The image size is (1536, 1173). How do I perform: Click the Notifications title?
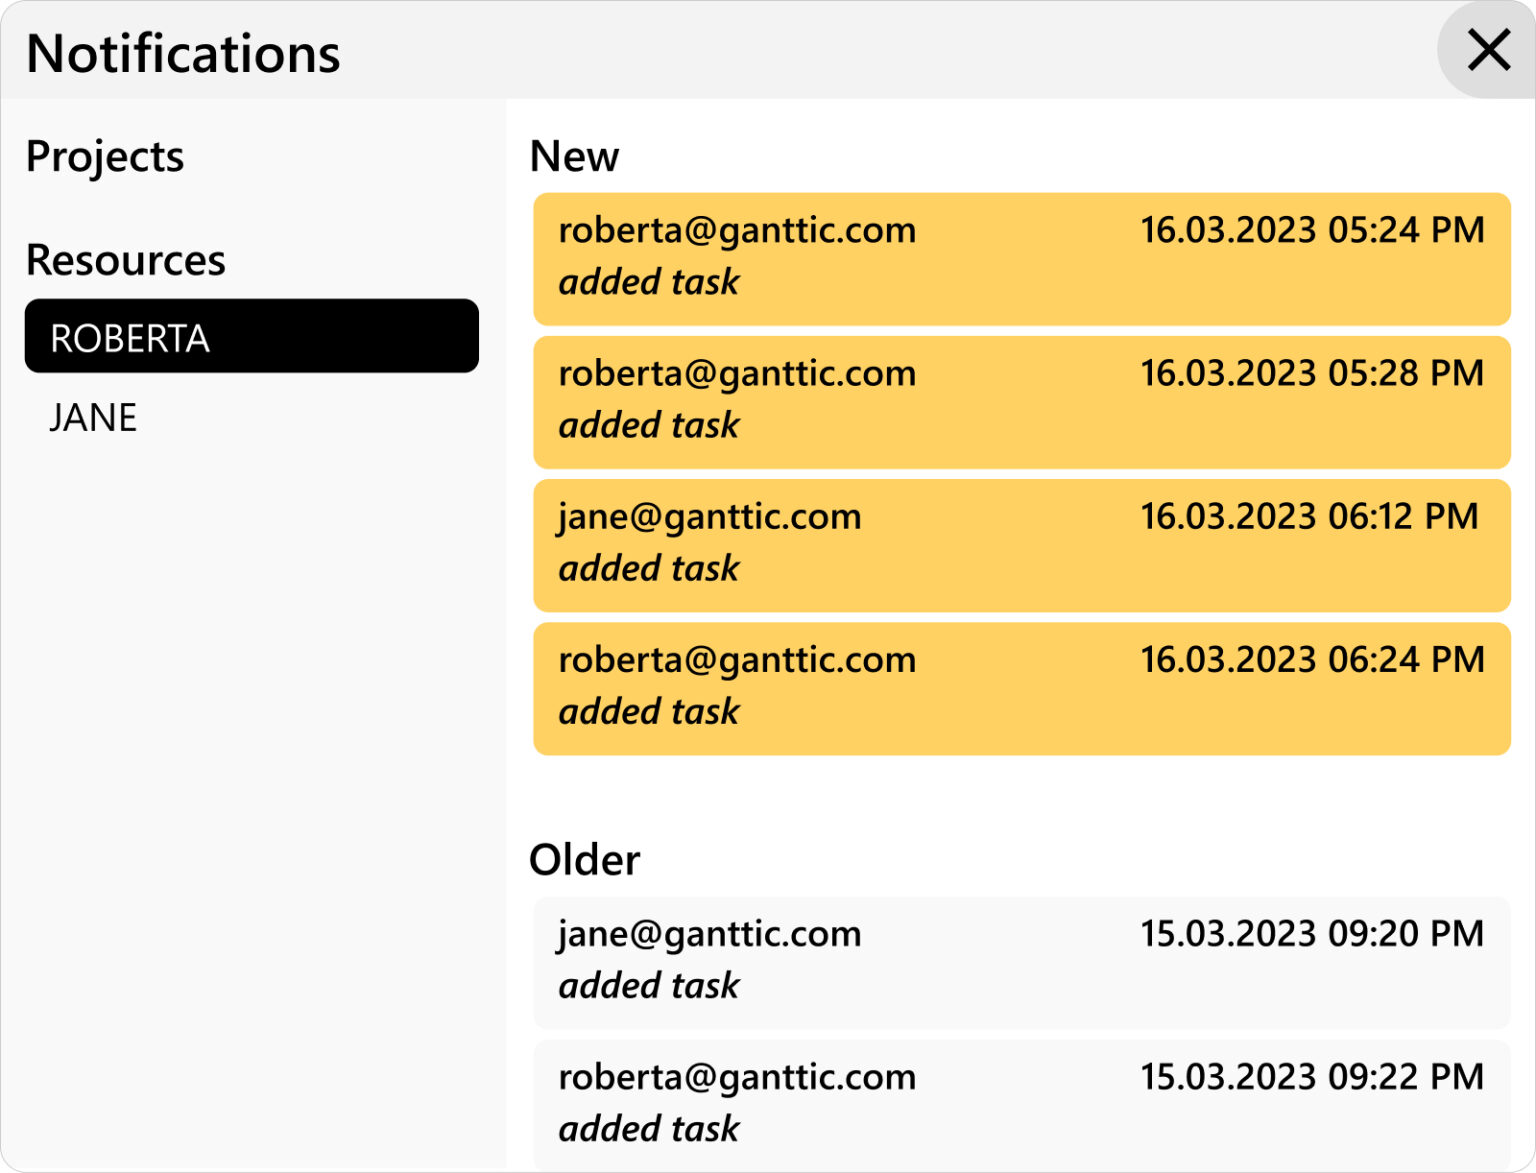tap(183, 52)
